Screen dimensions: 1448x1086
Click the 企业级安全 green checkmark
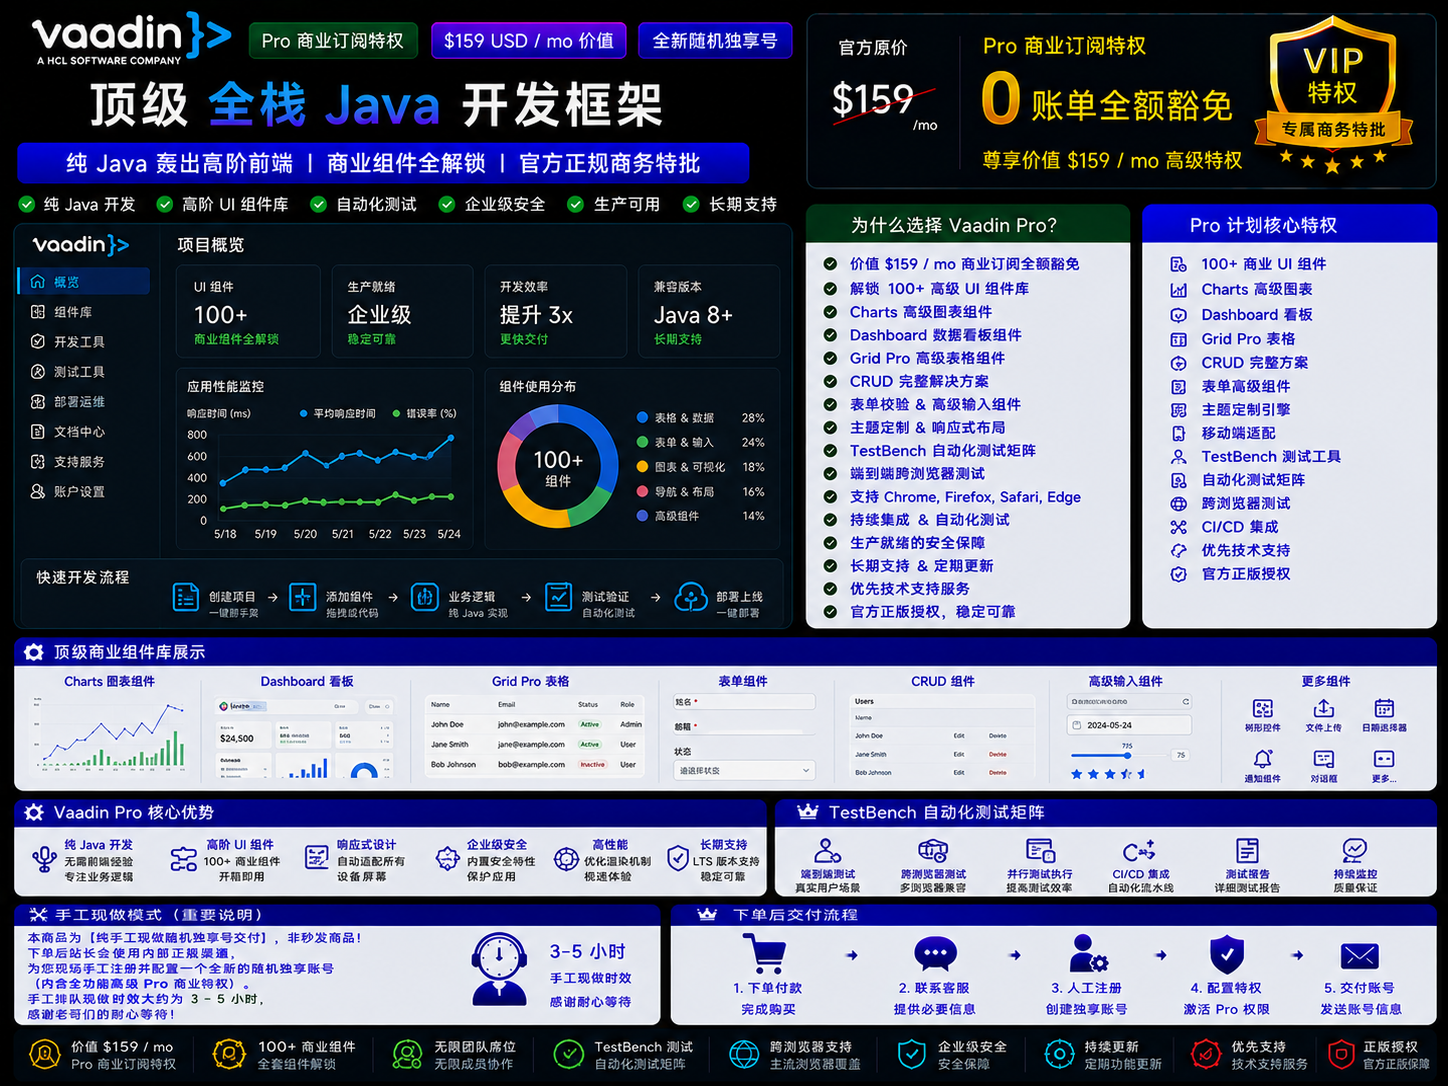(x=447, y=204)
